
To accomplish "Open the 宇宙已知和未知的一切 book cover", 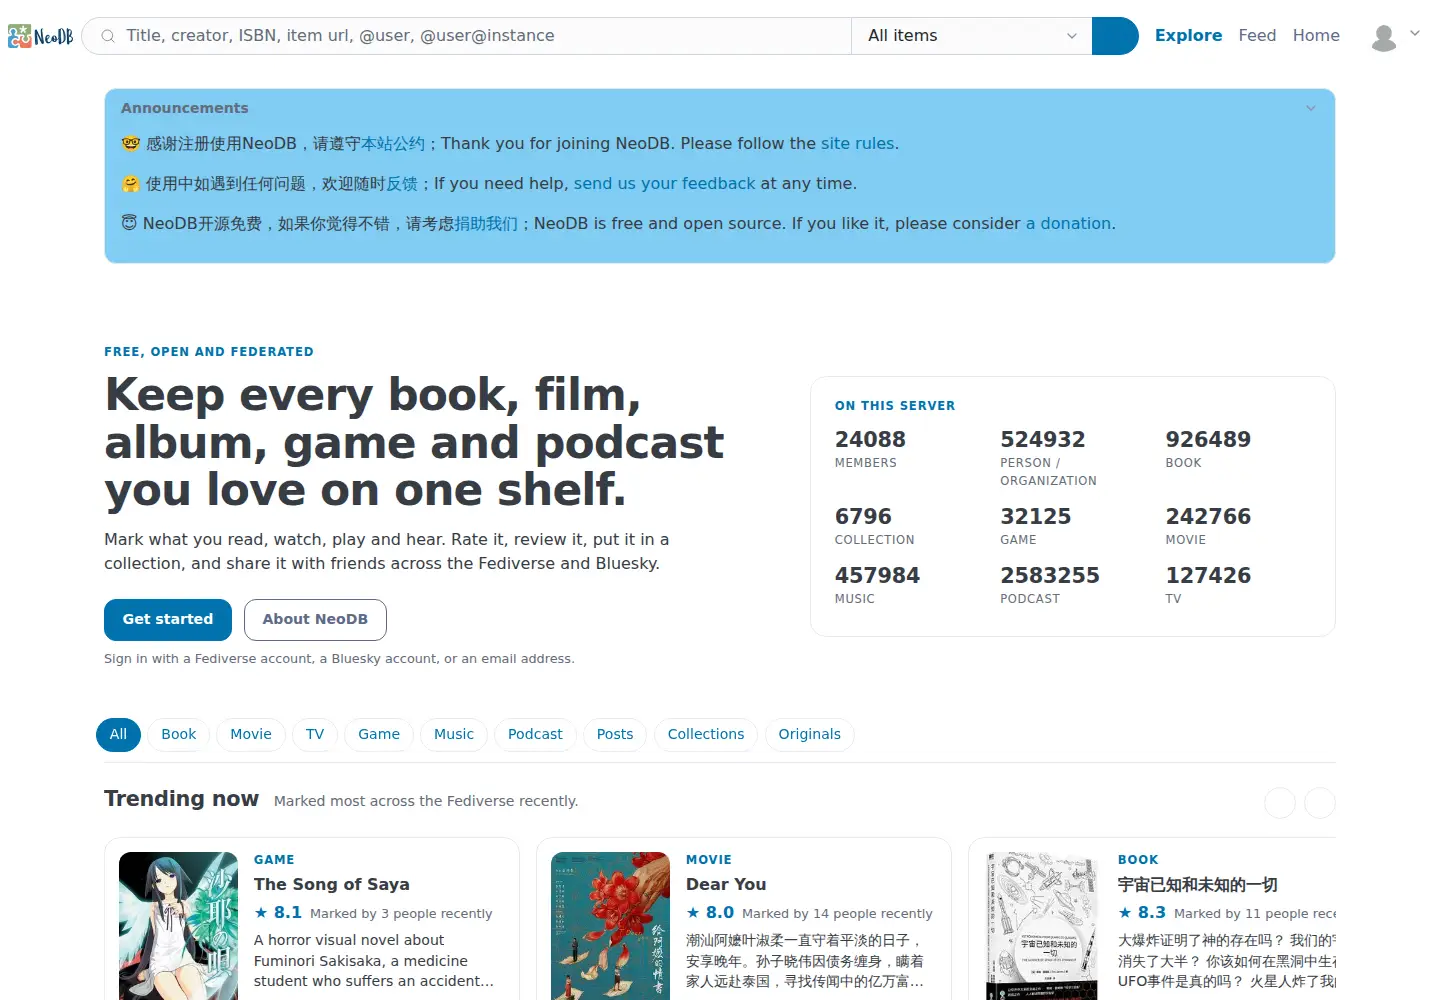I will click(1042, 926).
